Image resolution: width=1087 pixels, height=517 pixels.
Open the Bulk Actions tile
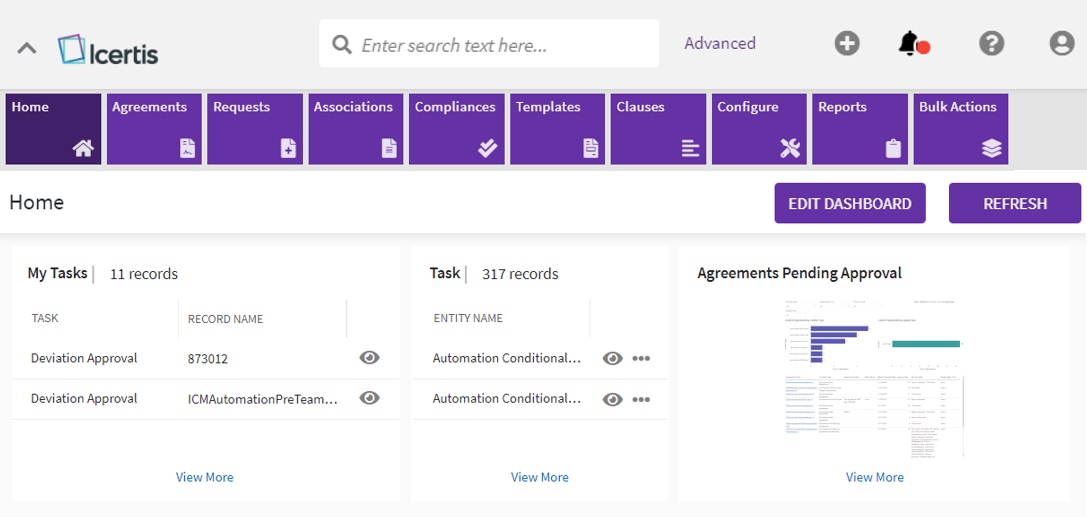(x=960, y=129)
